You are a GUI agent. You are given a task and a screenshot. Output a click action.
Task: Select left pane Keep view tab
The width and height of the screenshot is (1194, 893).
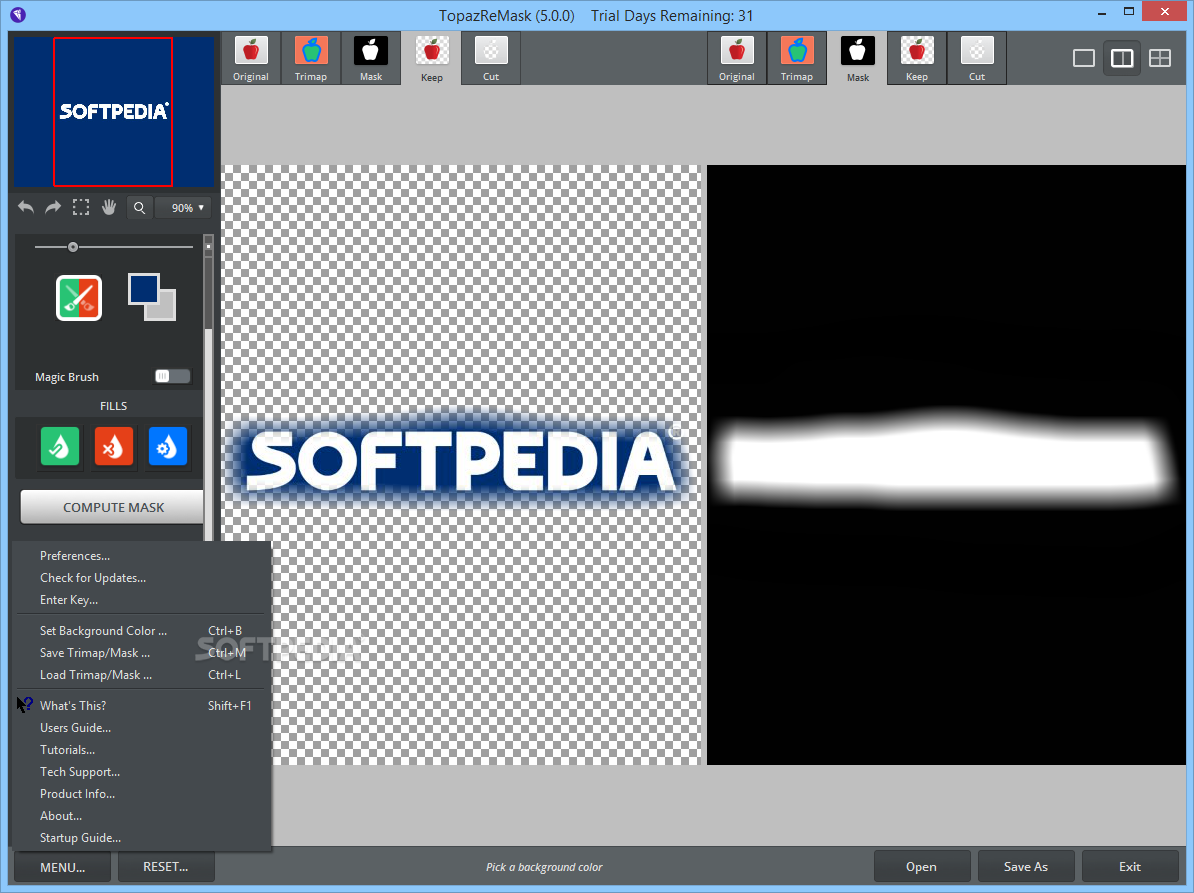[x=431, y=59]
